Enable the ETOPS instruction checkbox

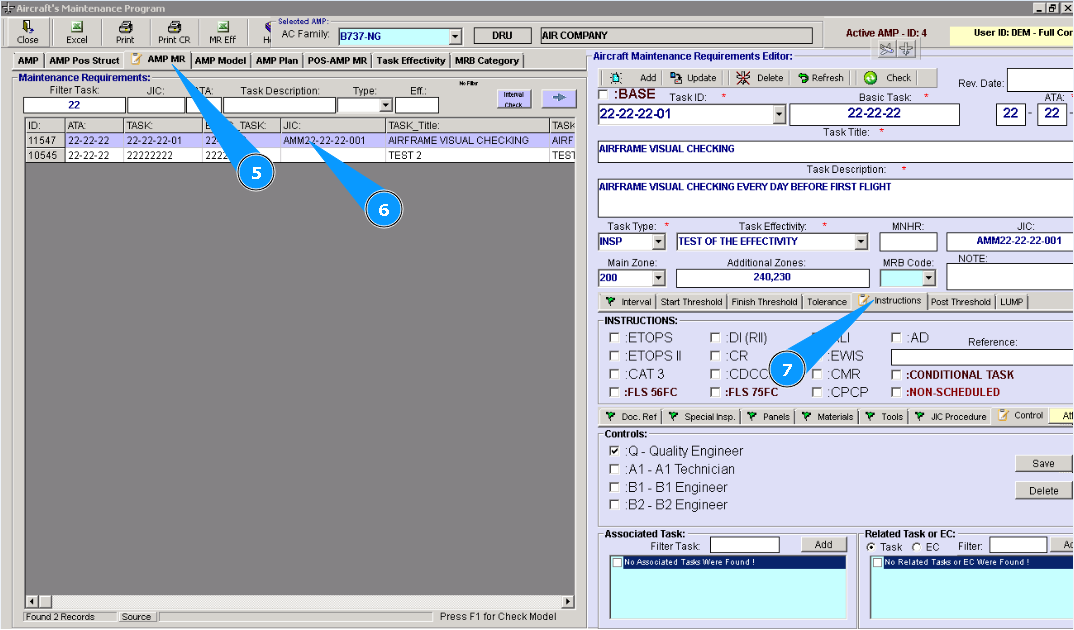(x=614, y=338)
